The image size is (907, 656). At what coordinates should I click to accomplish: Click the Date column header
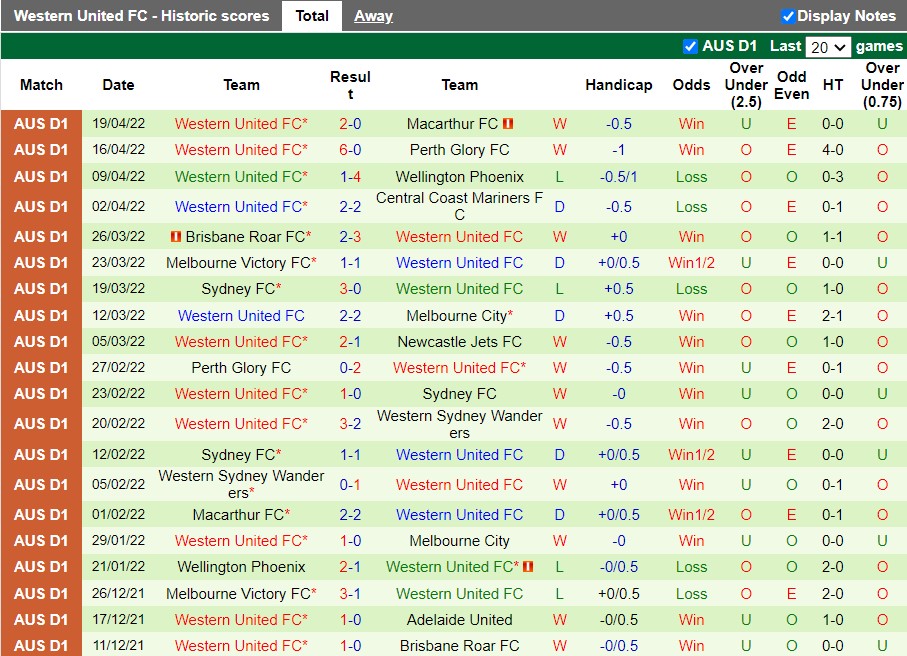coord(118,85)
